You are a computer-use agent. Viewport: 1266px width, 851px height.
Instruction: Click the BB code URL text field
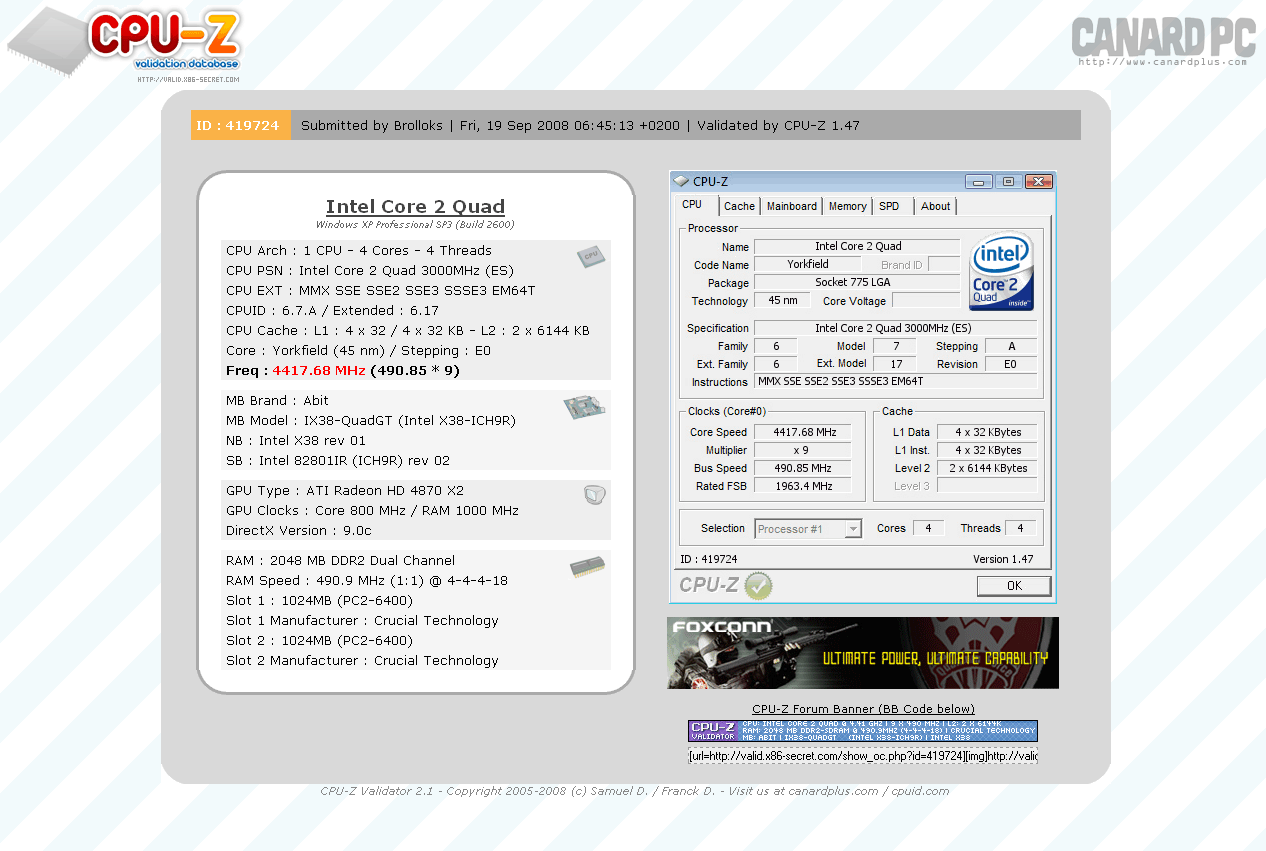pos(863,756)
